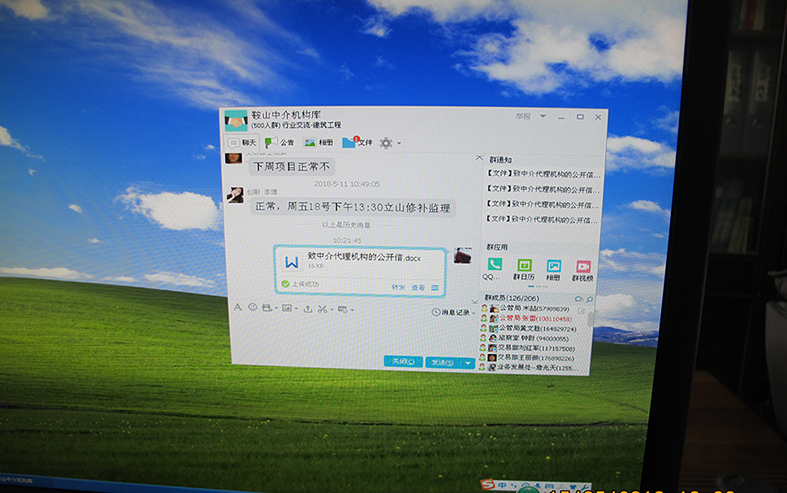Open the 相册 album tab in top toolbar
Image resolution: width=787 pixels, height=493 pixels.
(320, 143)
